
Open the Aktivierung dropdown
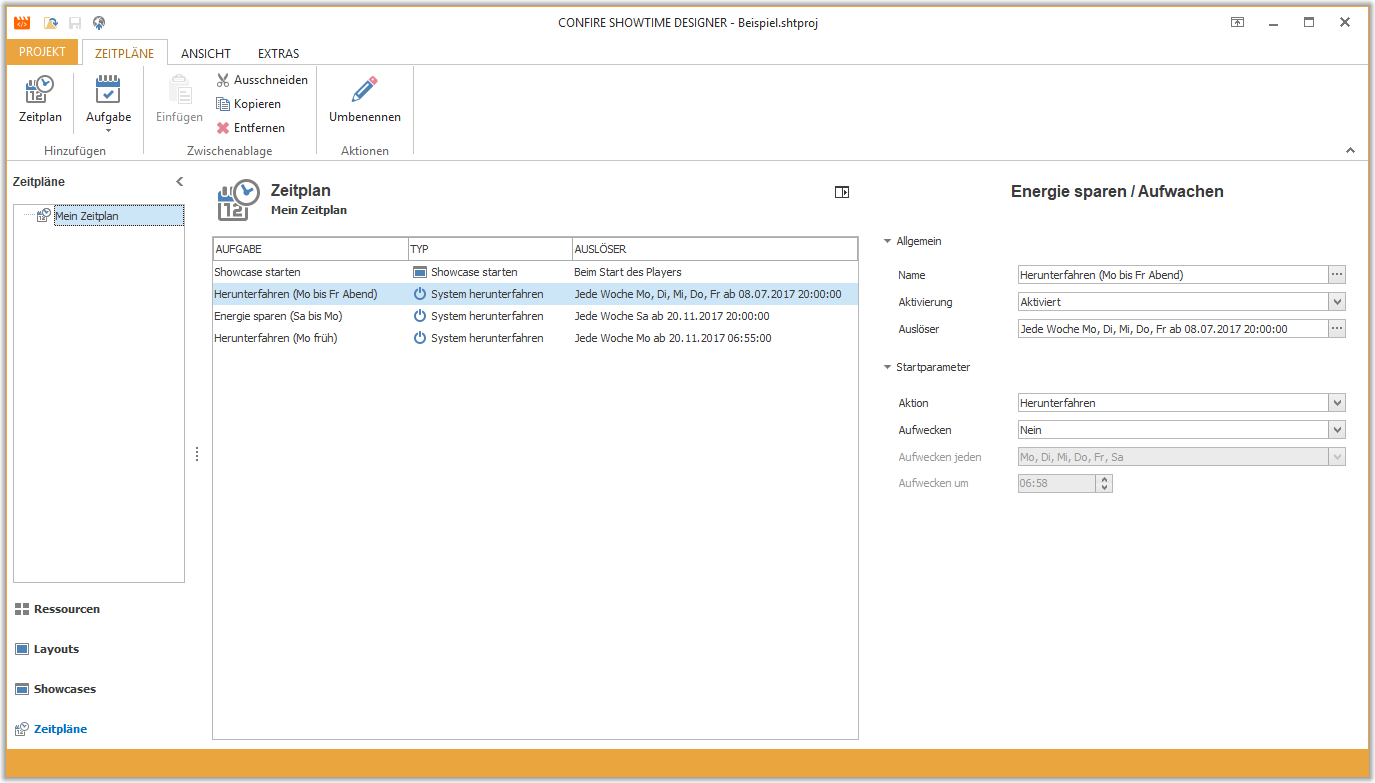pyautogui.click(x=1337, y=302)
